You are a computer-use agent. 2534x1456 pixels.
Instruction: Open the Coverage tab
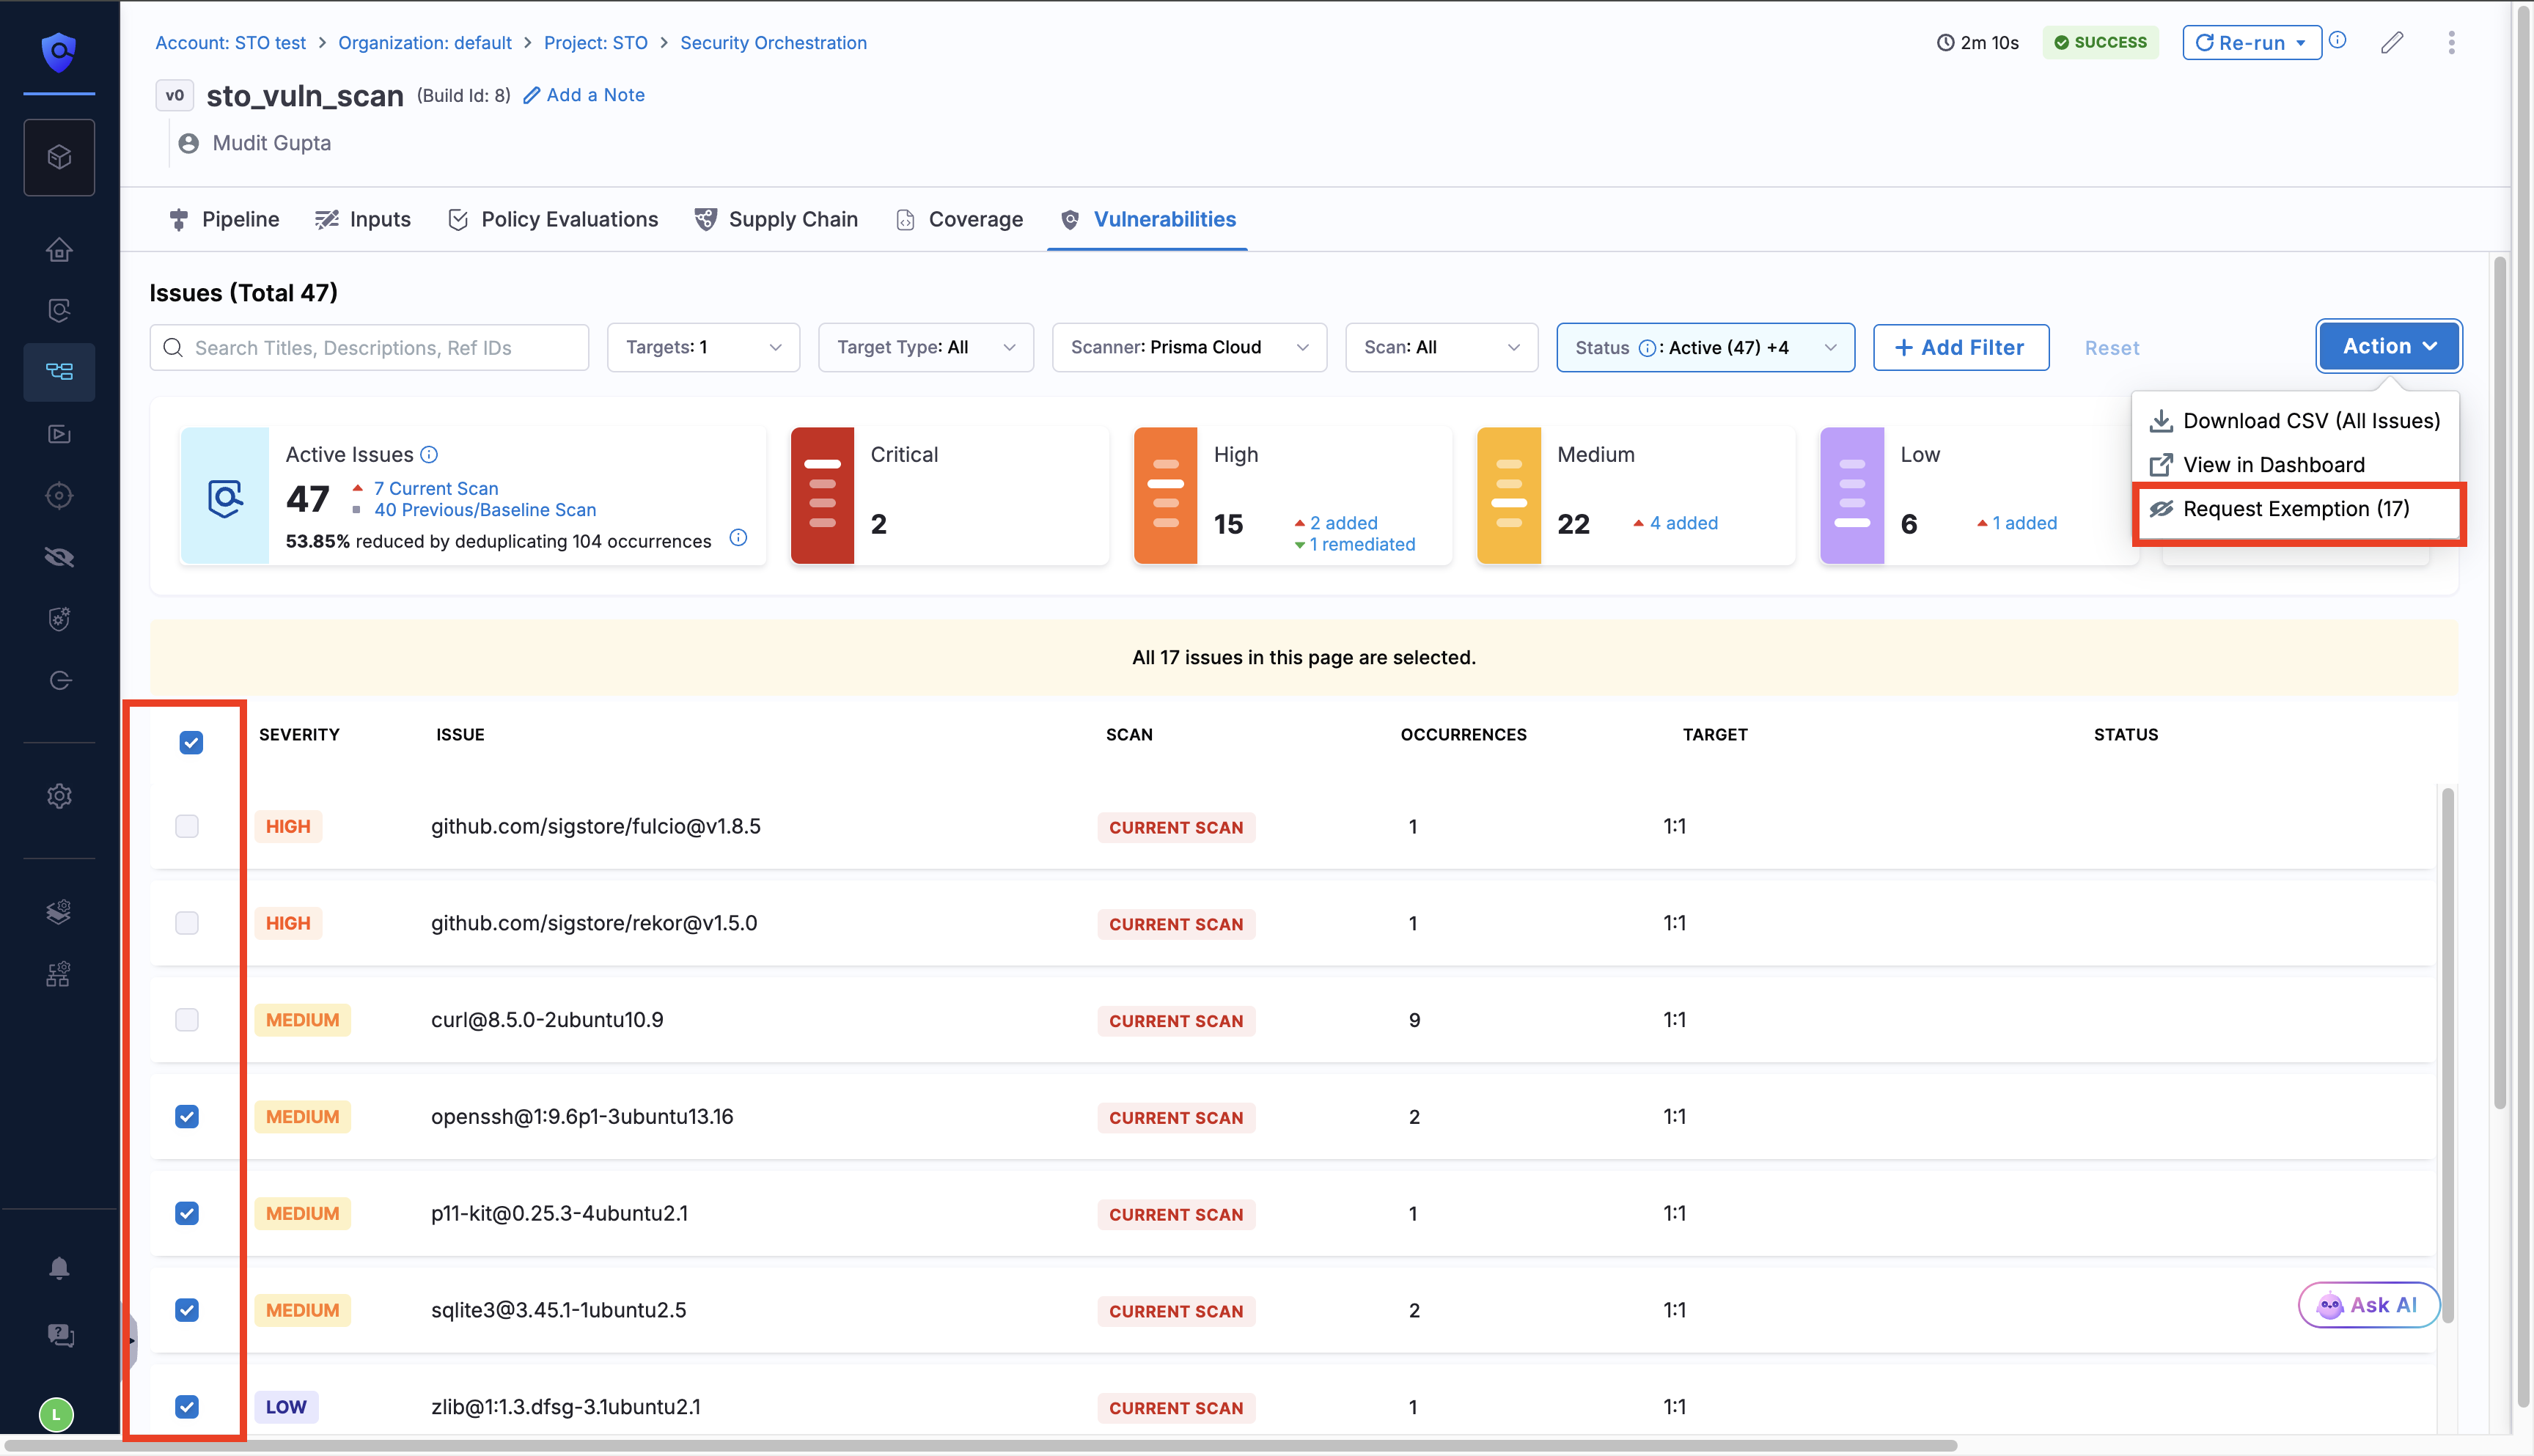(x=959, y=219)
